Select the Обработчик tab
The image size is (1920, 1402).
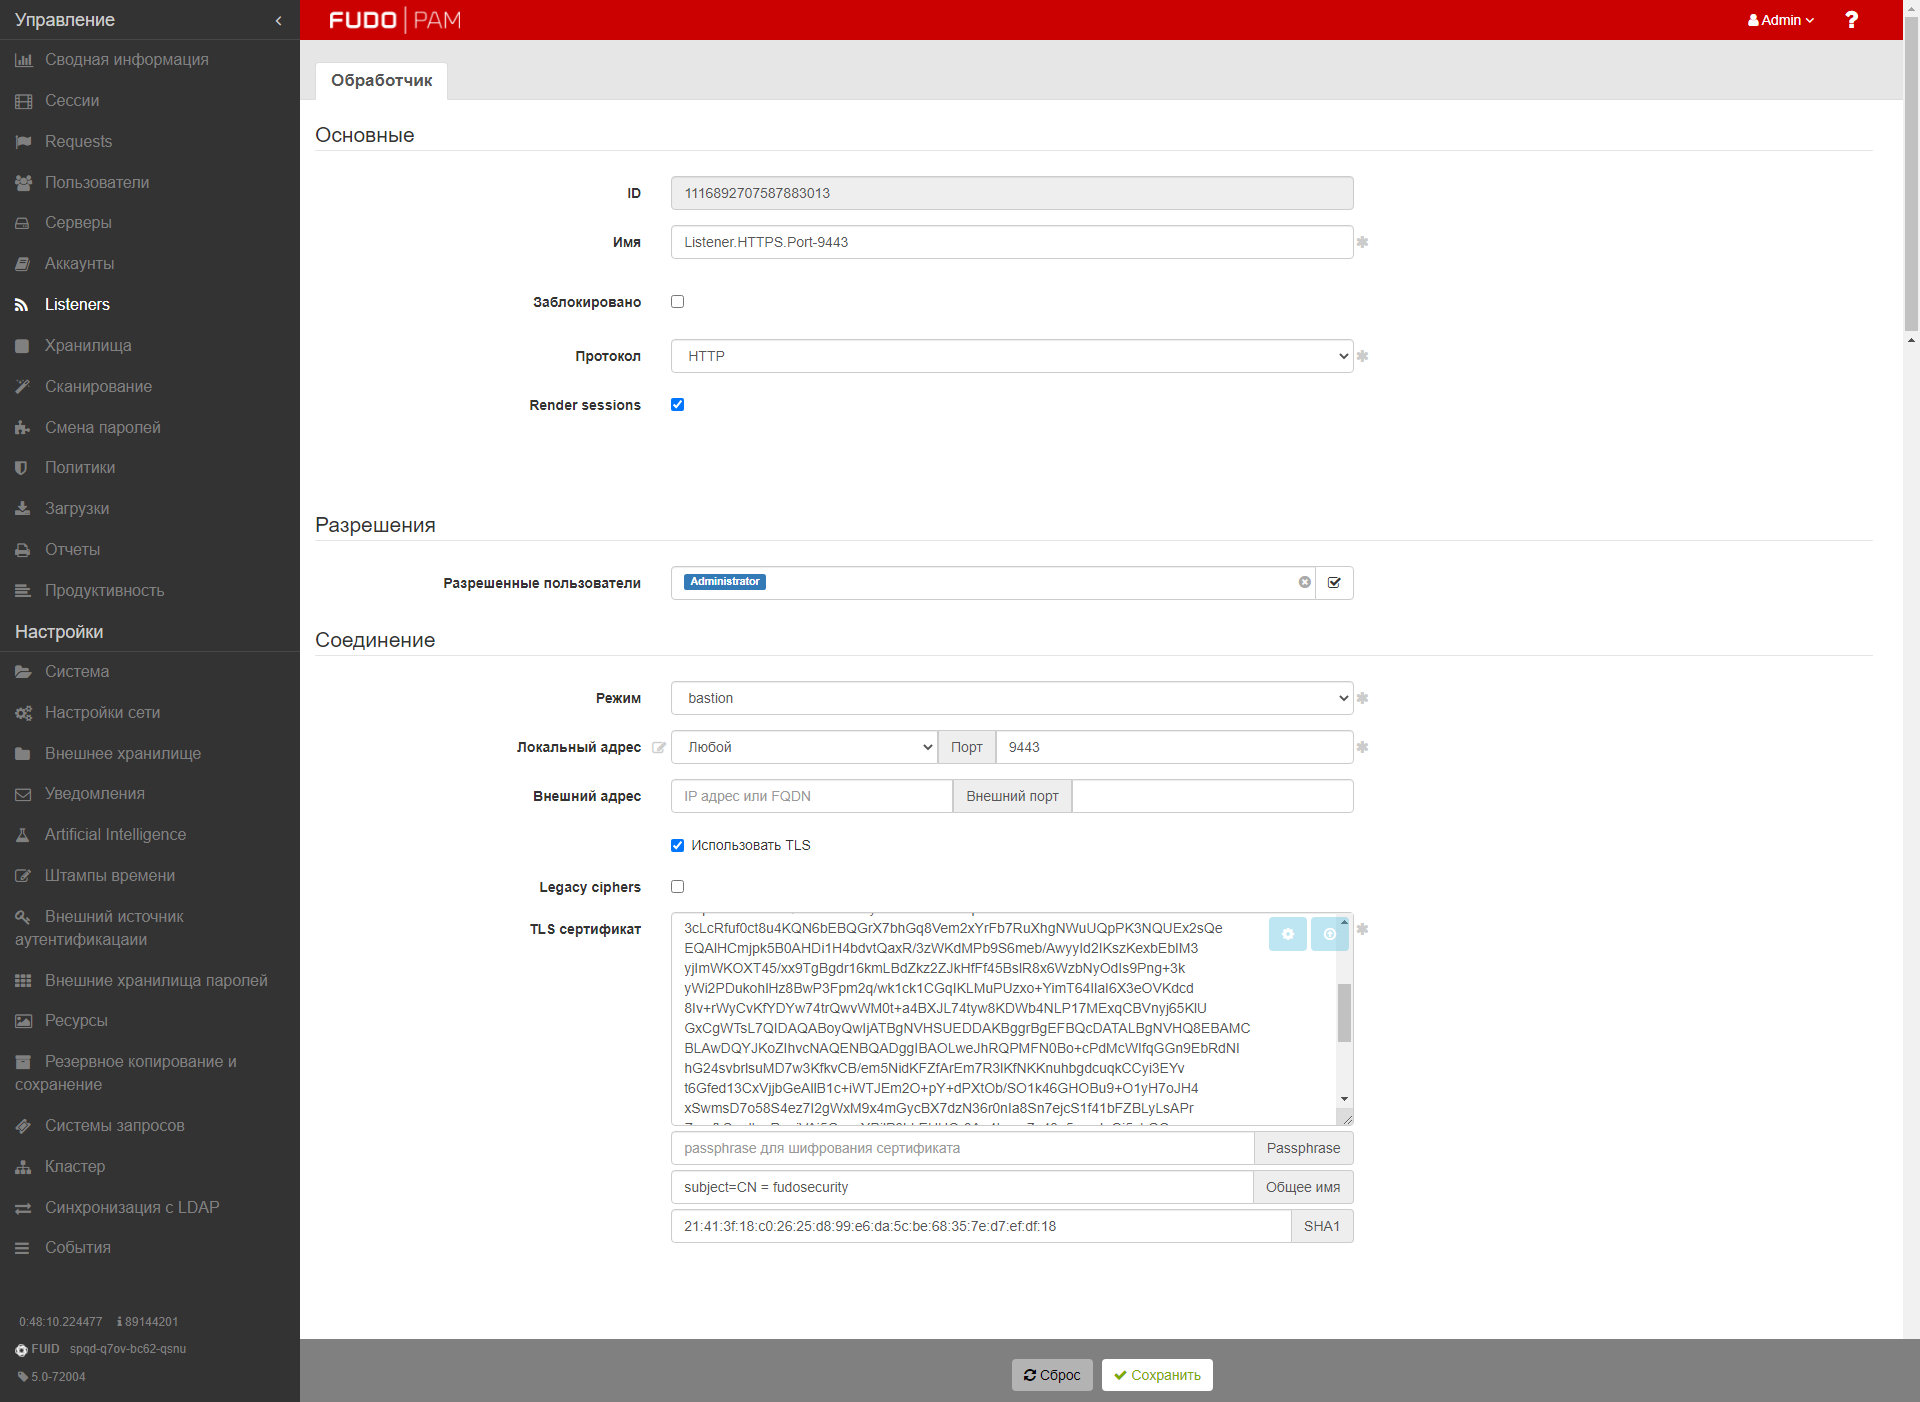coord(381,80)
